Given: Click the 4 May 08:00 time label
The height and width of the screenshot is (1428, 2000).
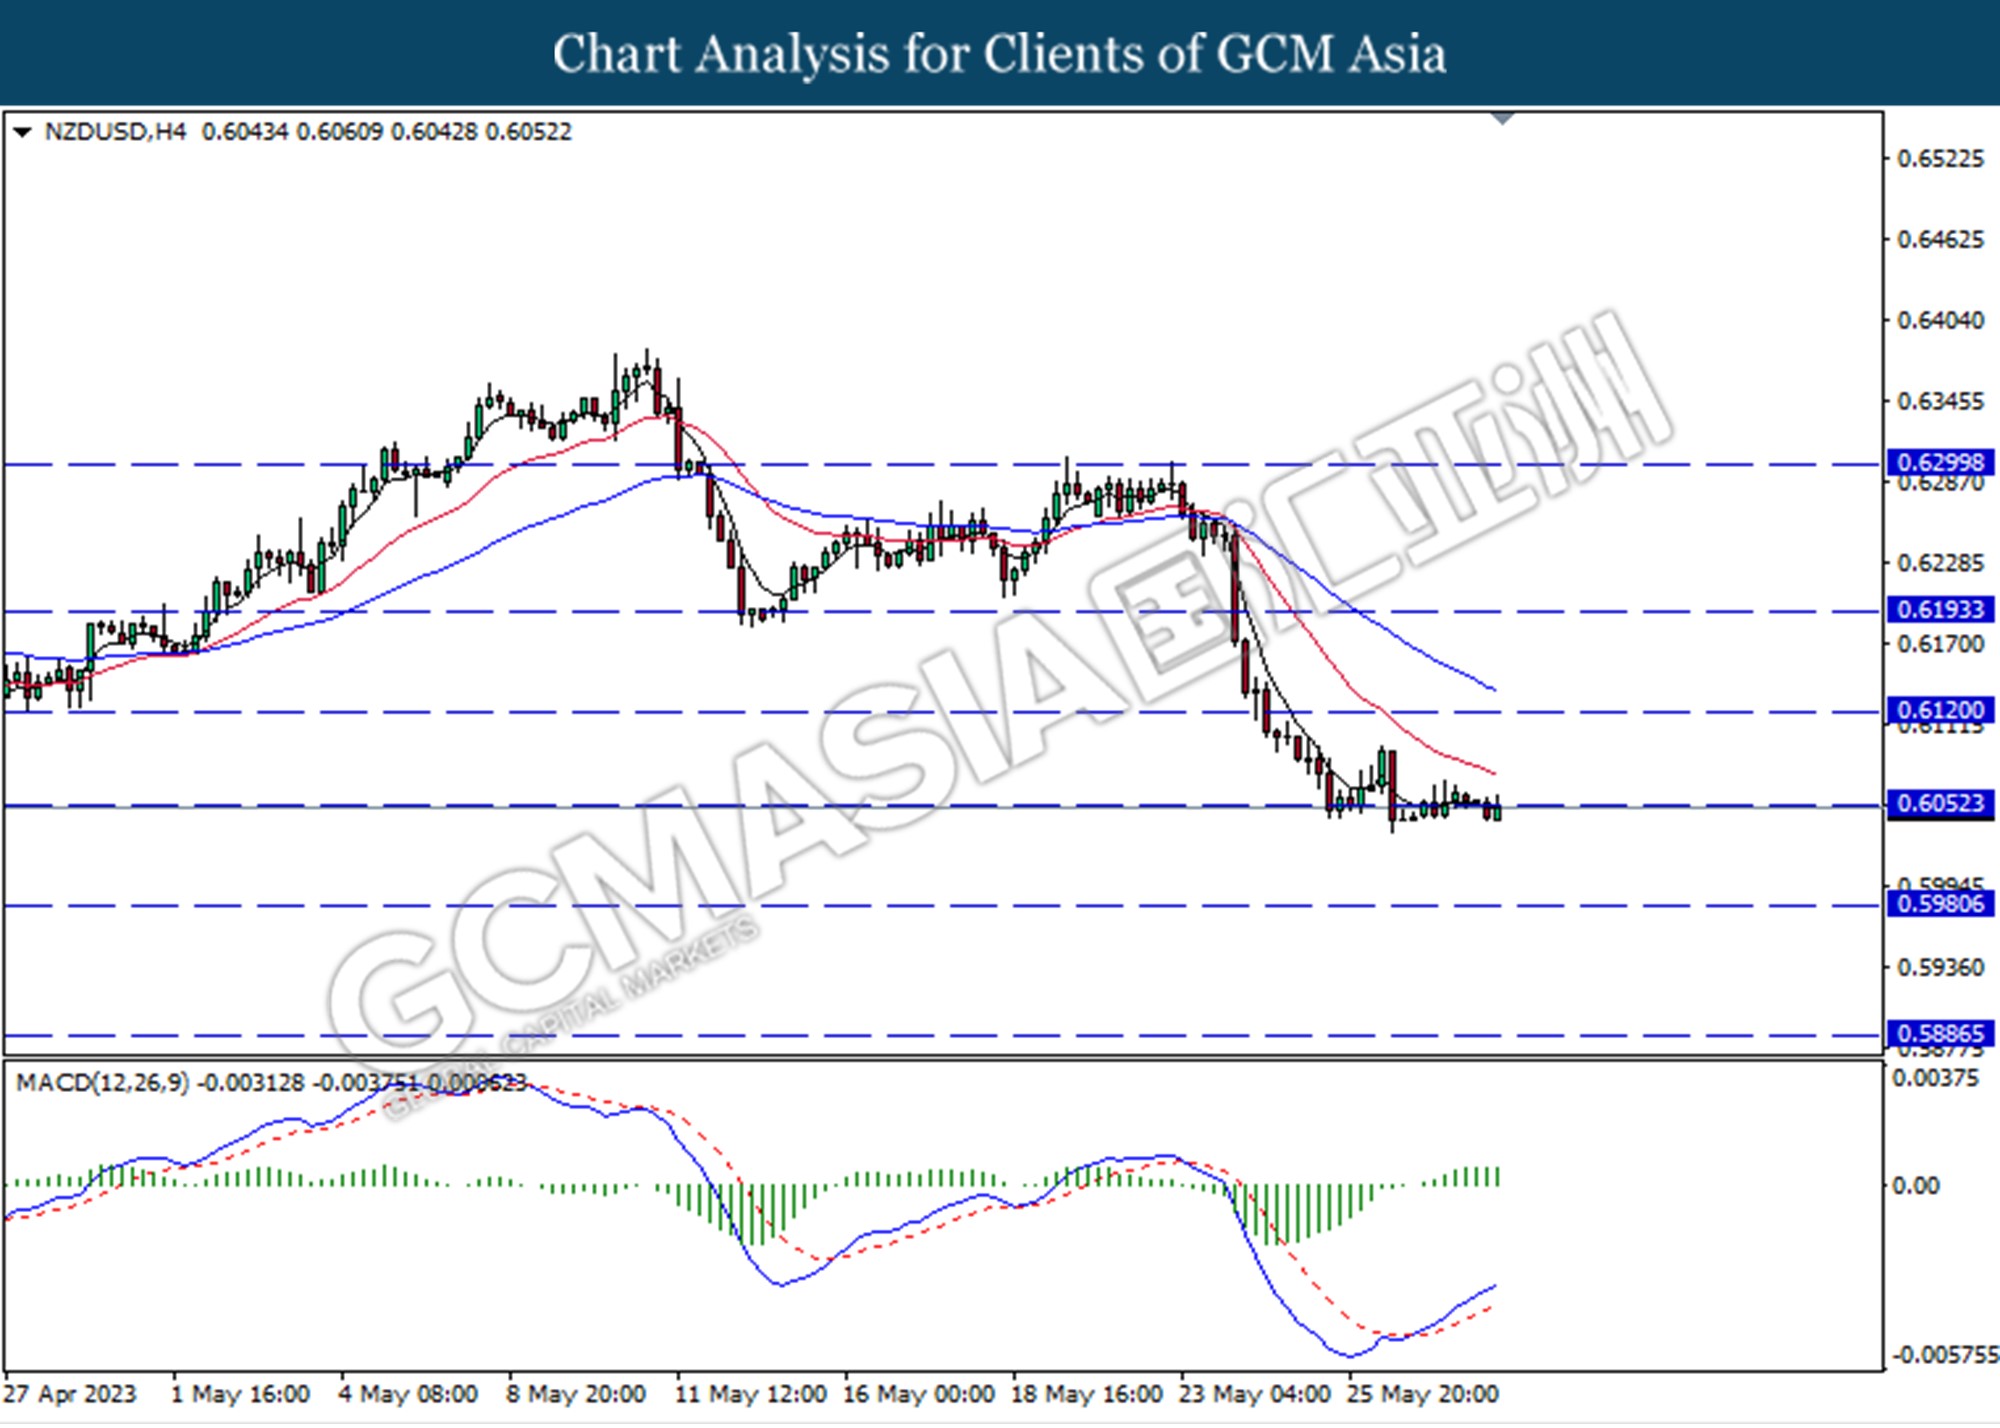Looking at the screenshot, I should [408, 1394].
